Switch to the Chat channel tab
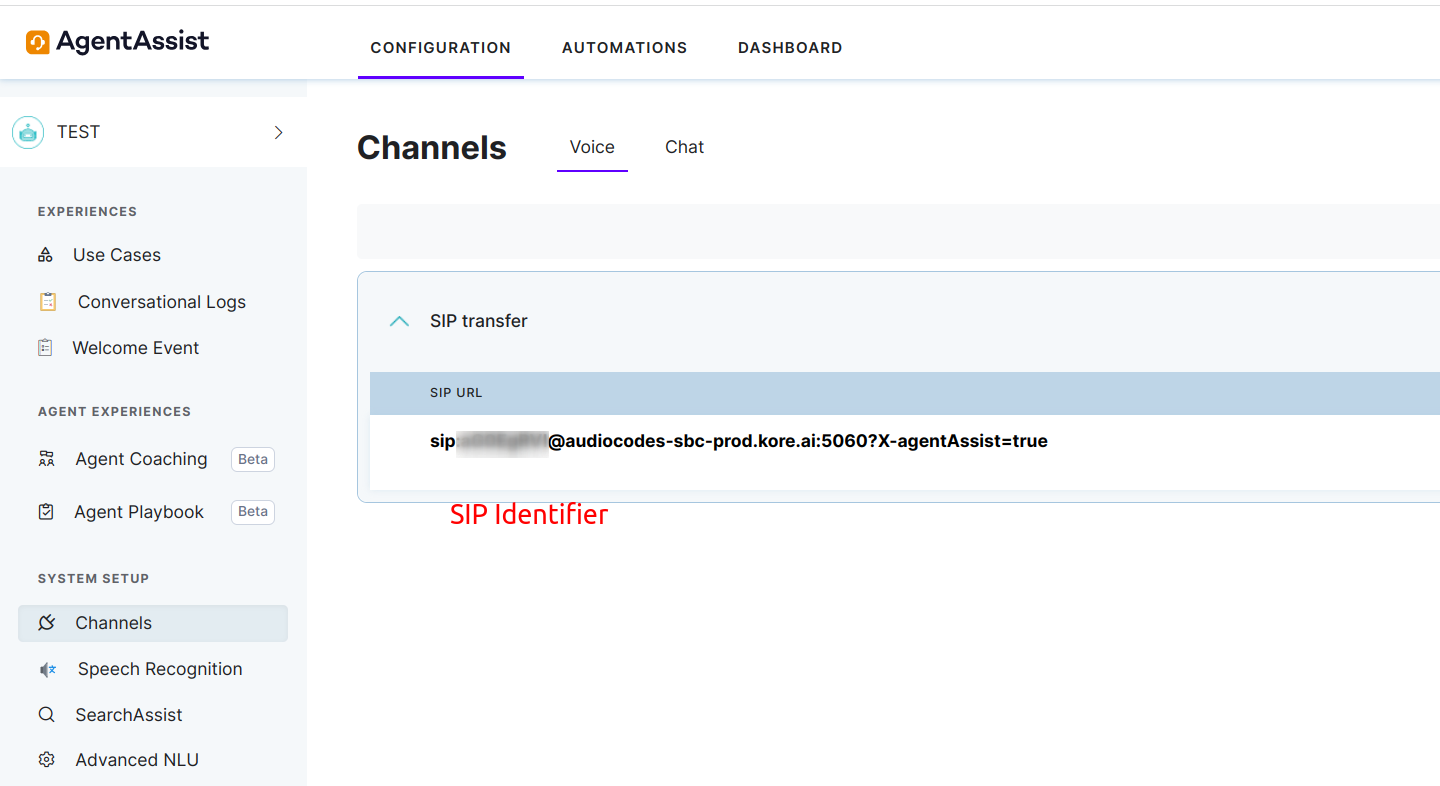Viewport: 1440px width, 786px height. tap(685, 147)
